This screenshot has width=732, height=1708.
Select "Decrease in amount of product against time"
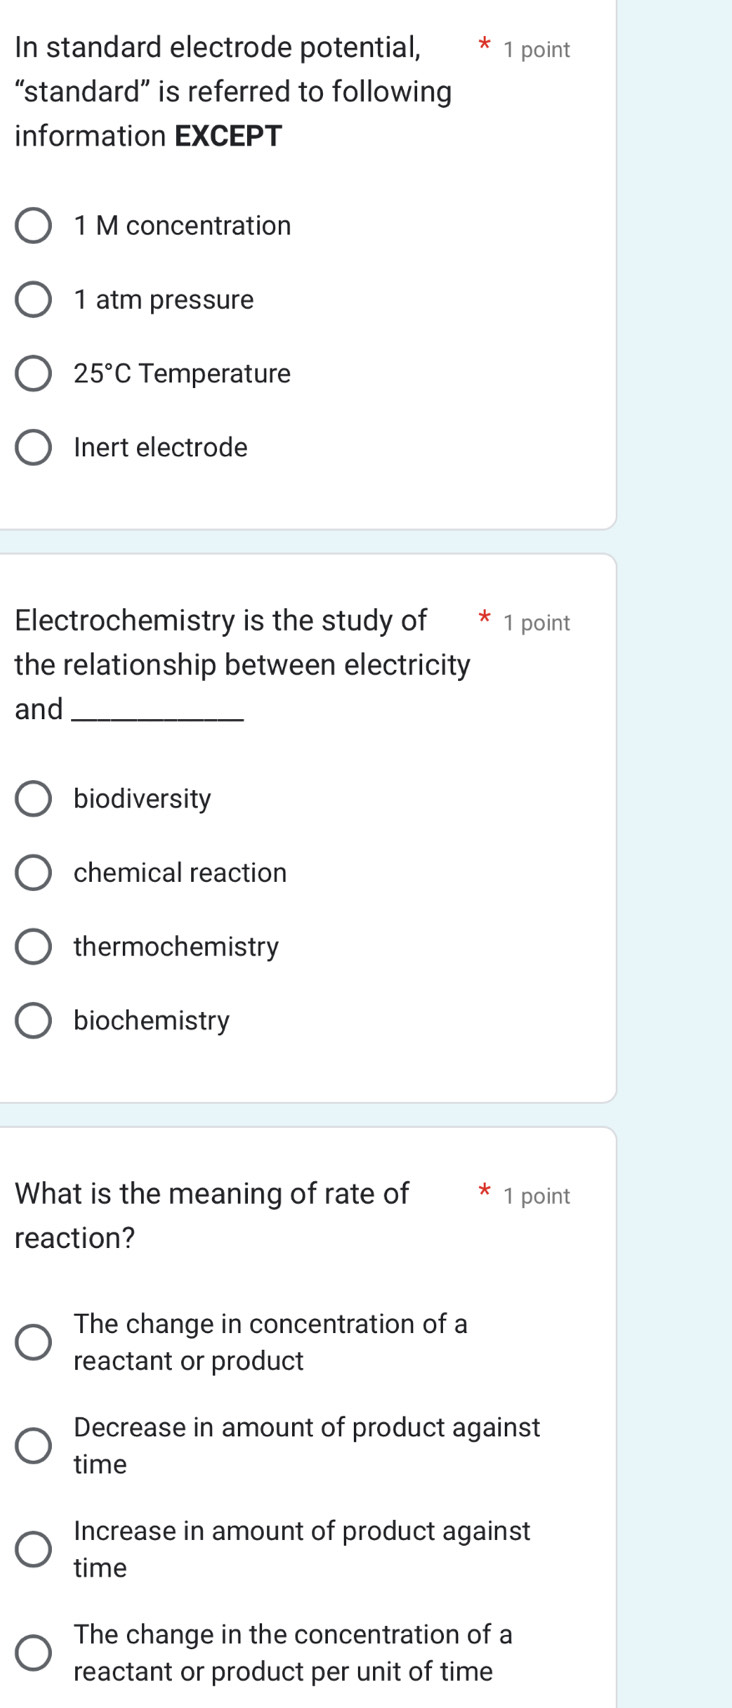(33, 1446)
